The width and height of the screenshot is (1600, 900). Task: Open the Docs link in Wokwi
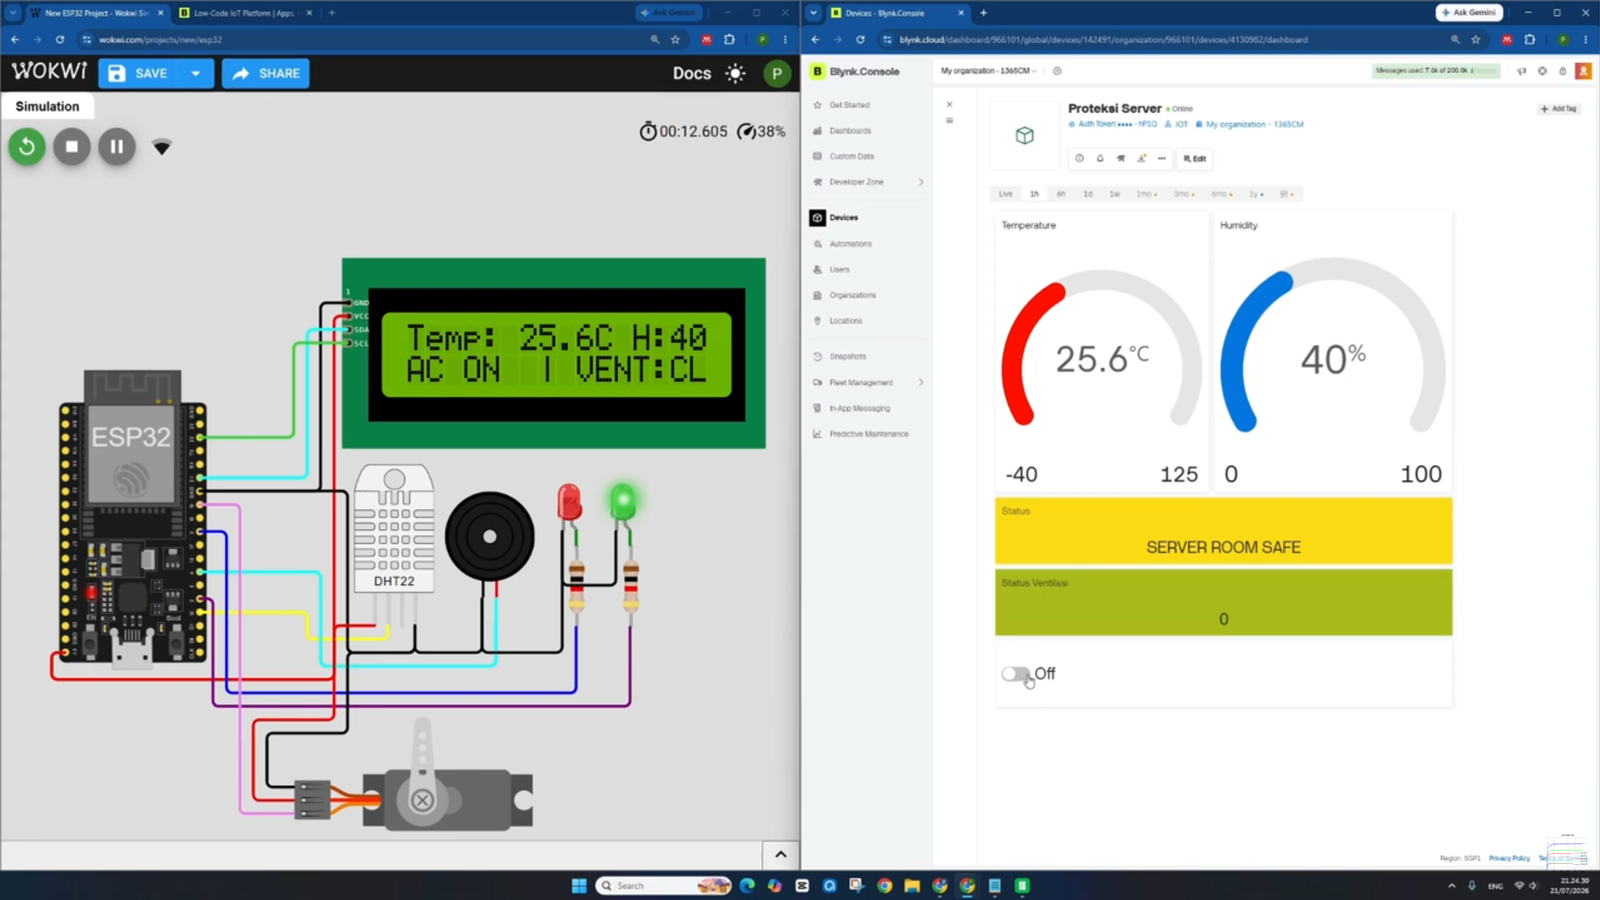692,73
